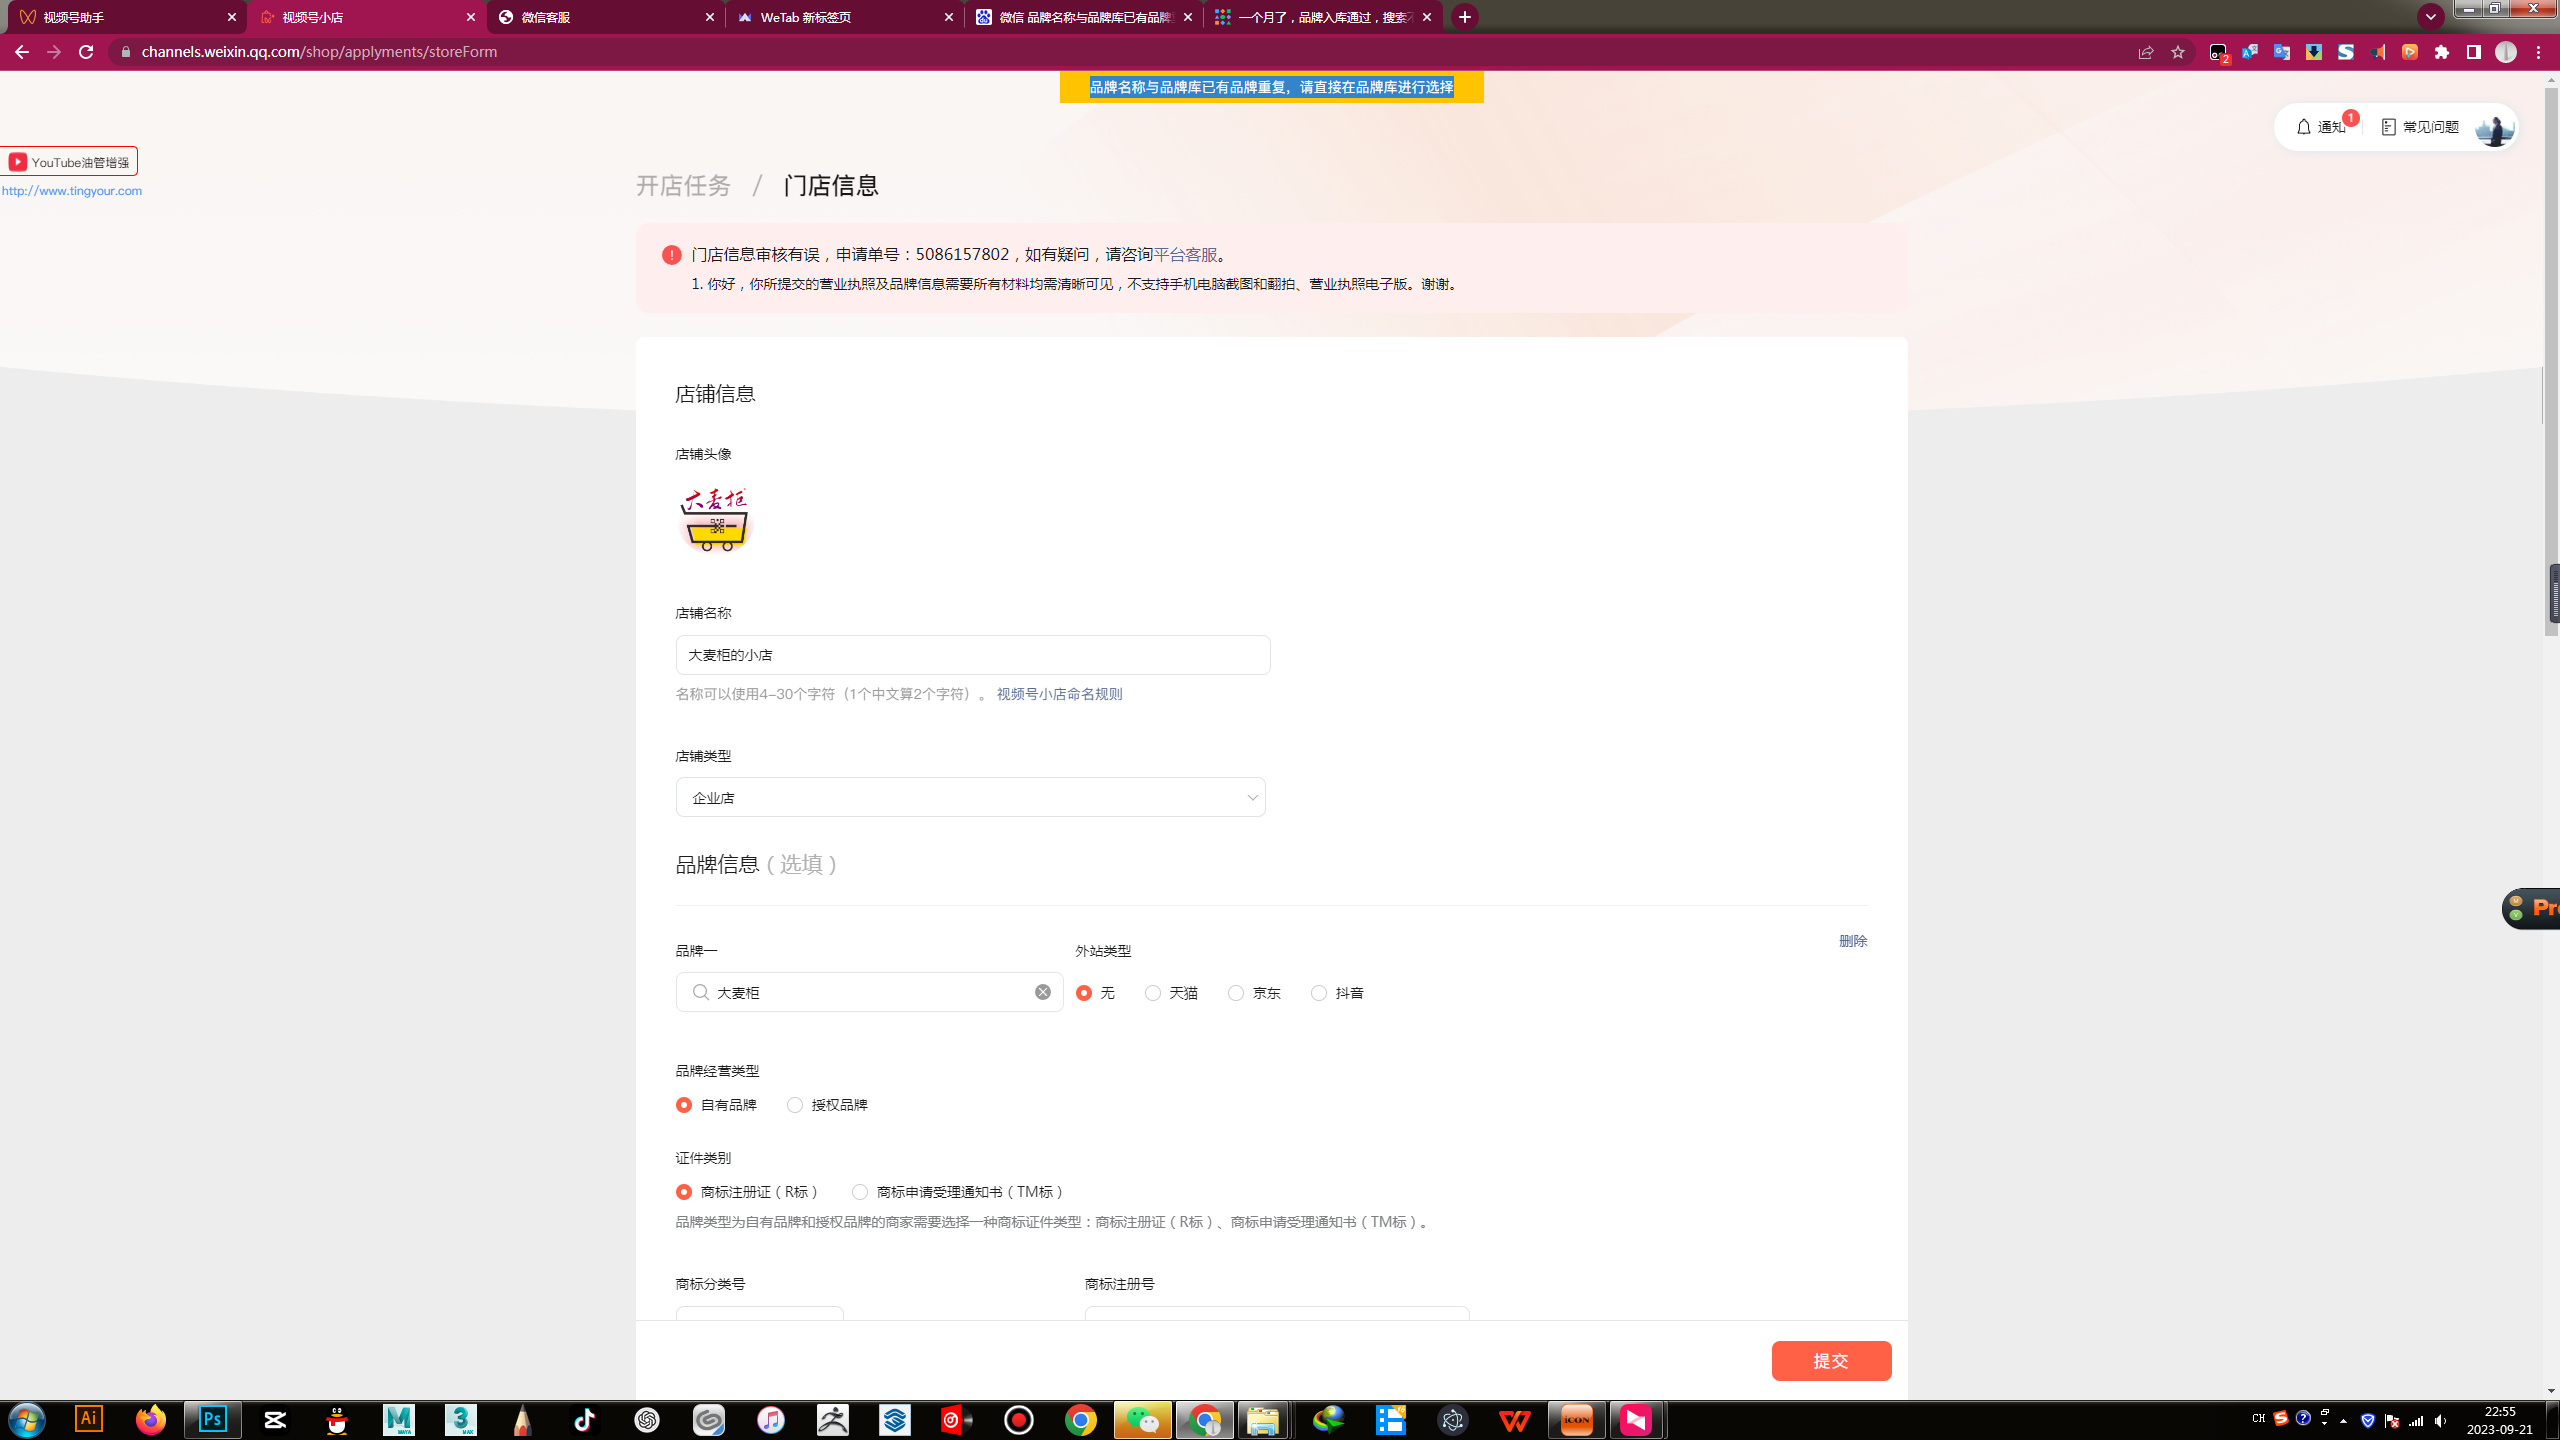
Task: Clear the 大麦柜 brand search field
Action: 1042,992
